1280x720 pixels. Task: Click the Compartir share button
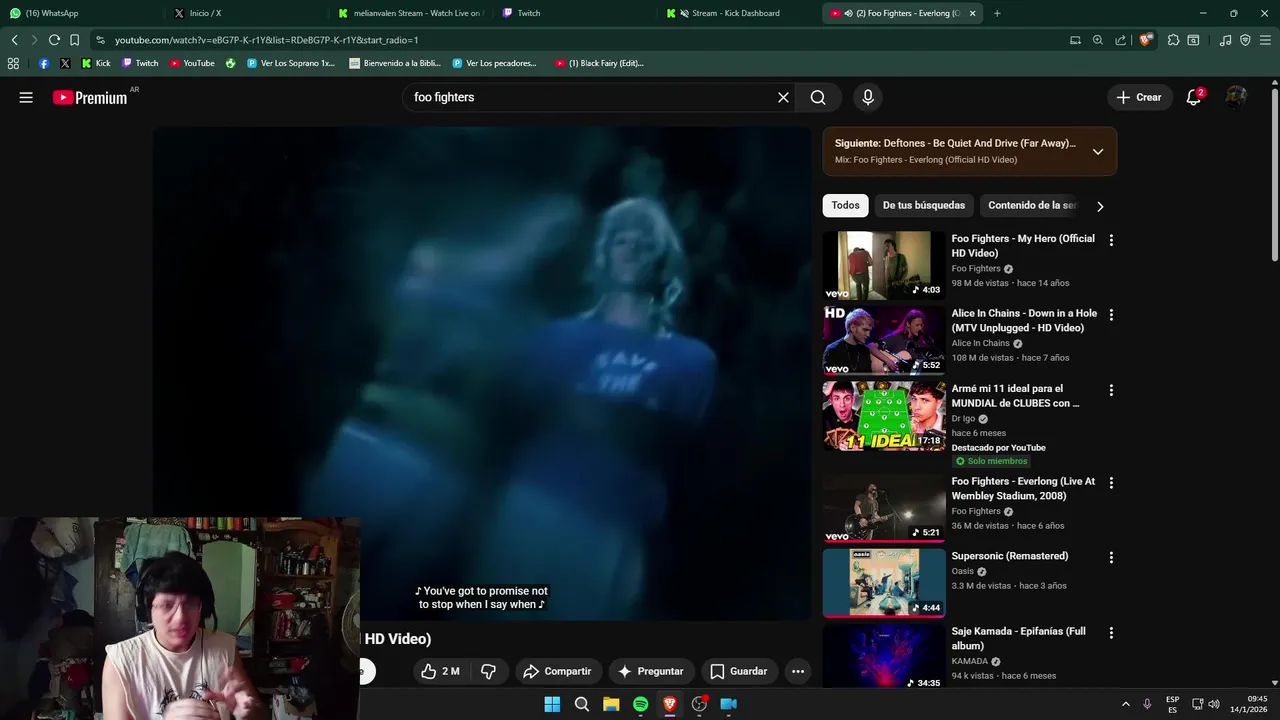(x=557, y=671)
